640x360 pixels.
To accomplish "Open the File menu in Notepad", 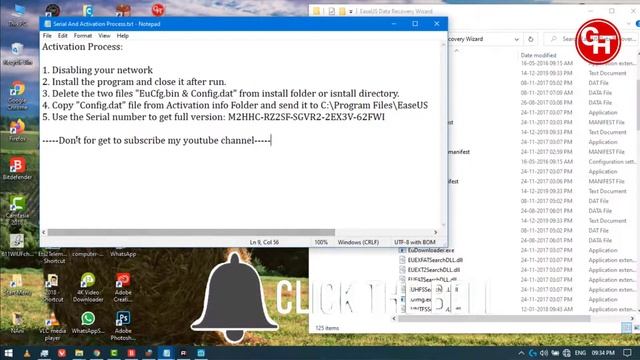I will pyautogui.click(x=47, y=36).
